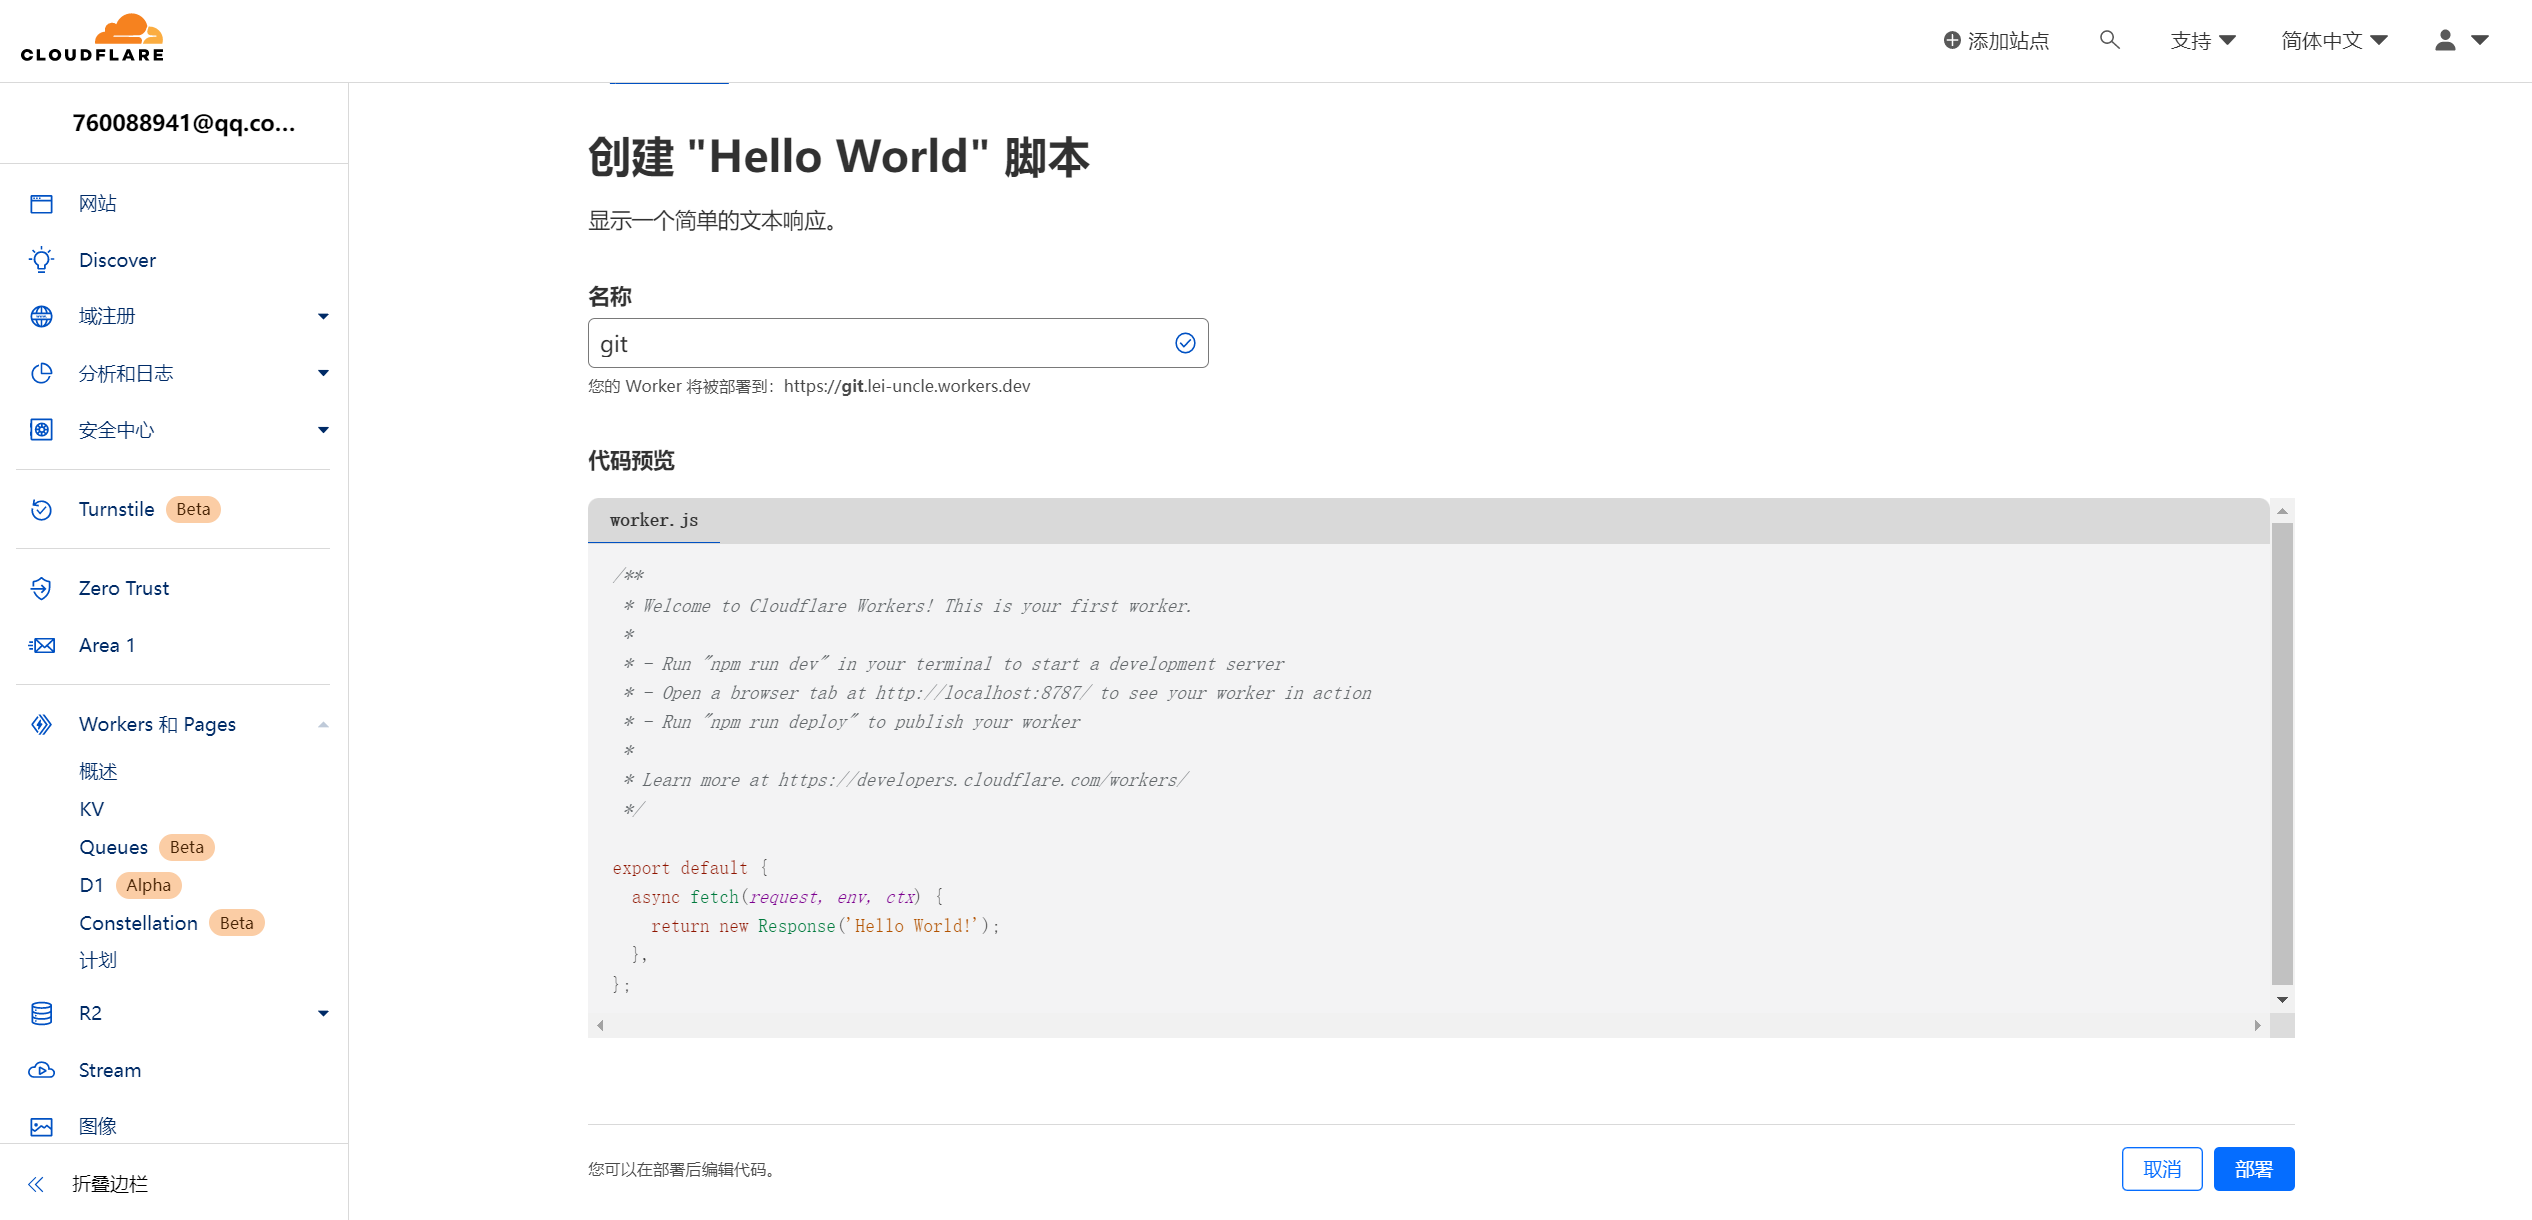
Task: Open Area 1 in the sidebar
Action: click(x=106, y=646)
